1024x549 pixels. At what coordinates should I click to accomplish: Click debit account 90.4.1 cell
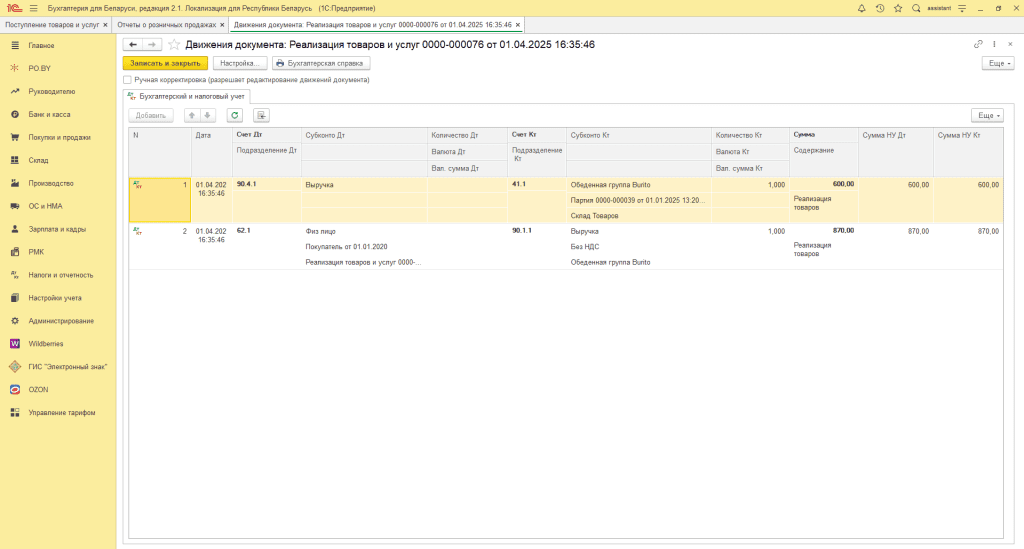(x=266, y=185)
